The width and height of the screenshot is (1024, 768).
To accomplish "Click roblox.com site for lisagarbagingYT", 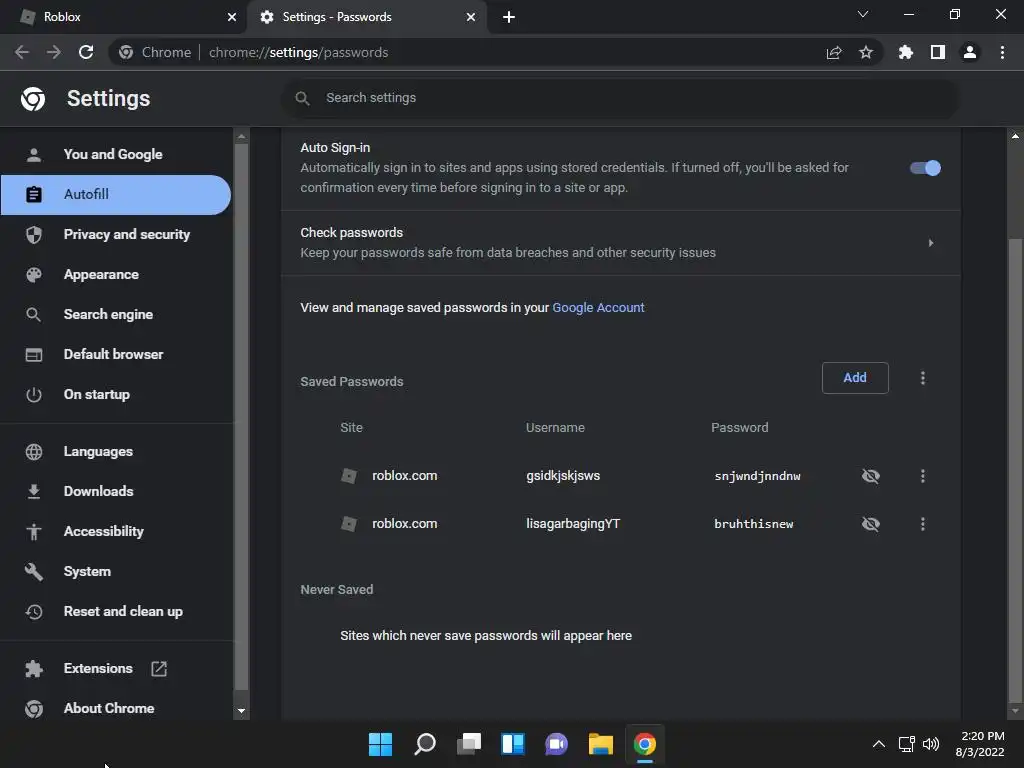I will tap(404, 524).
